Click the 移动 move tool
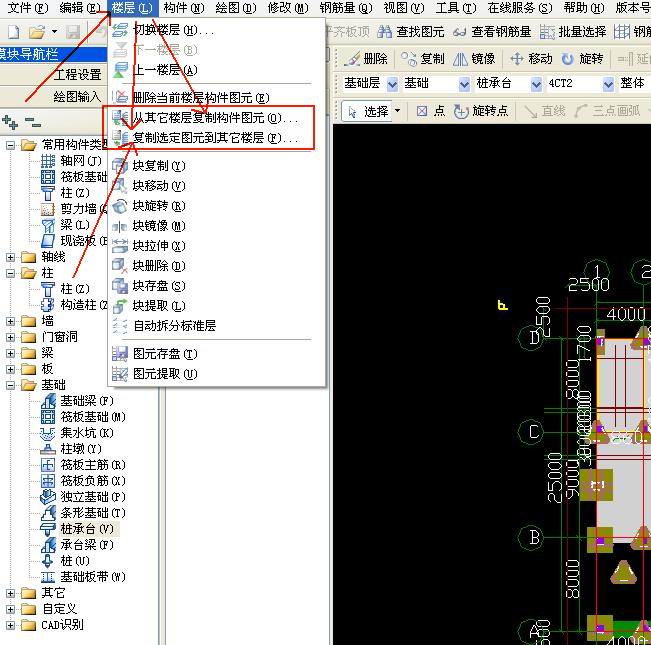651x645 pixels. (531, 59)
